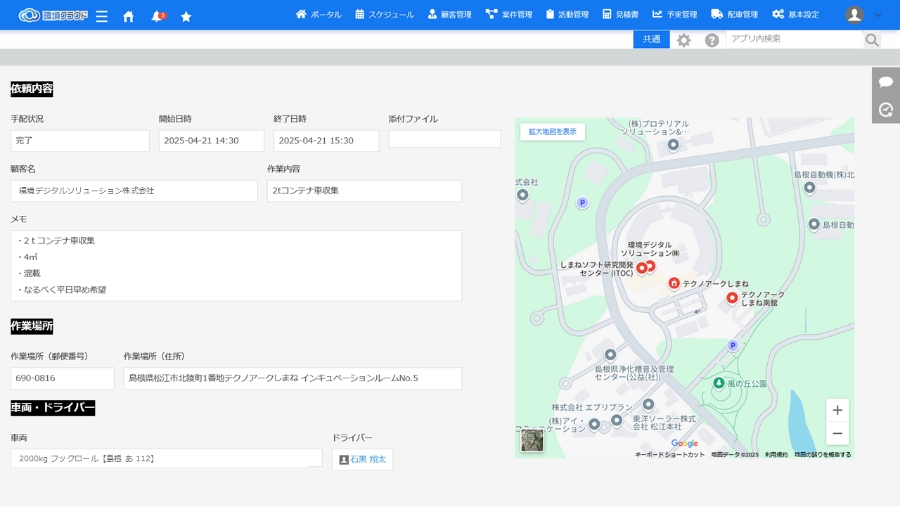This screenshot has width=900, height=507.
Task: Toggle satellite view map thumbnail
Action: pyautogui.click(x=532, y=440)
